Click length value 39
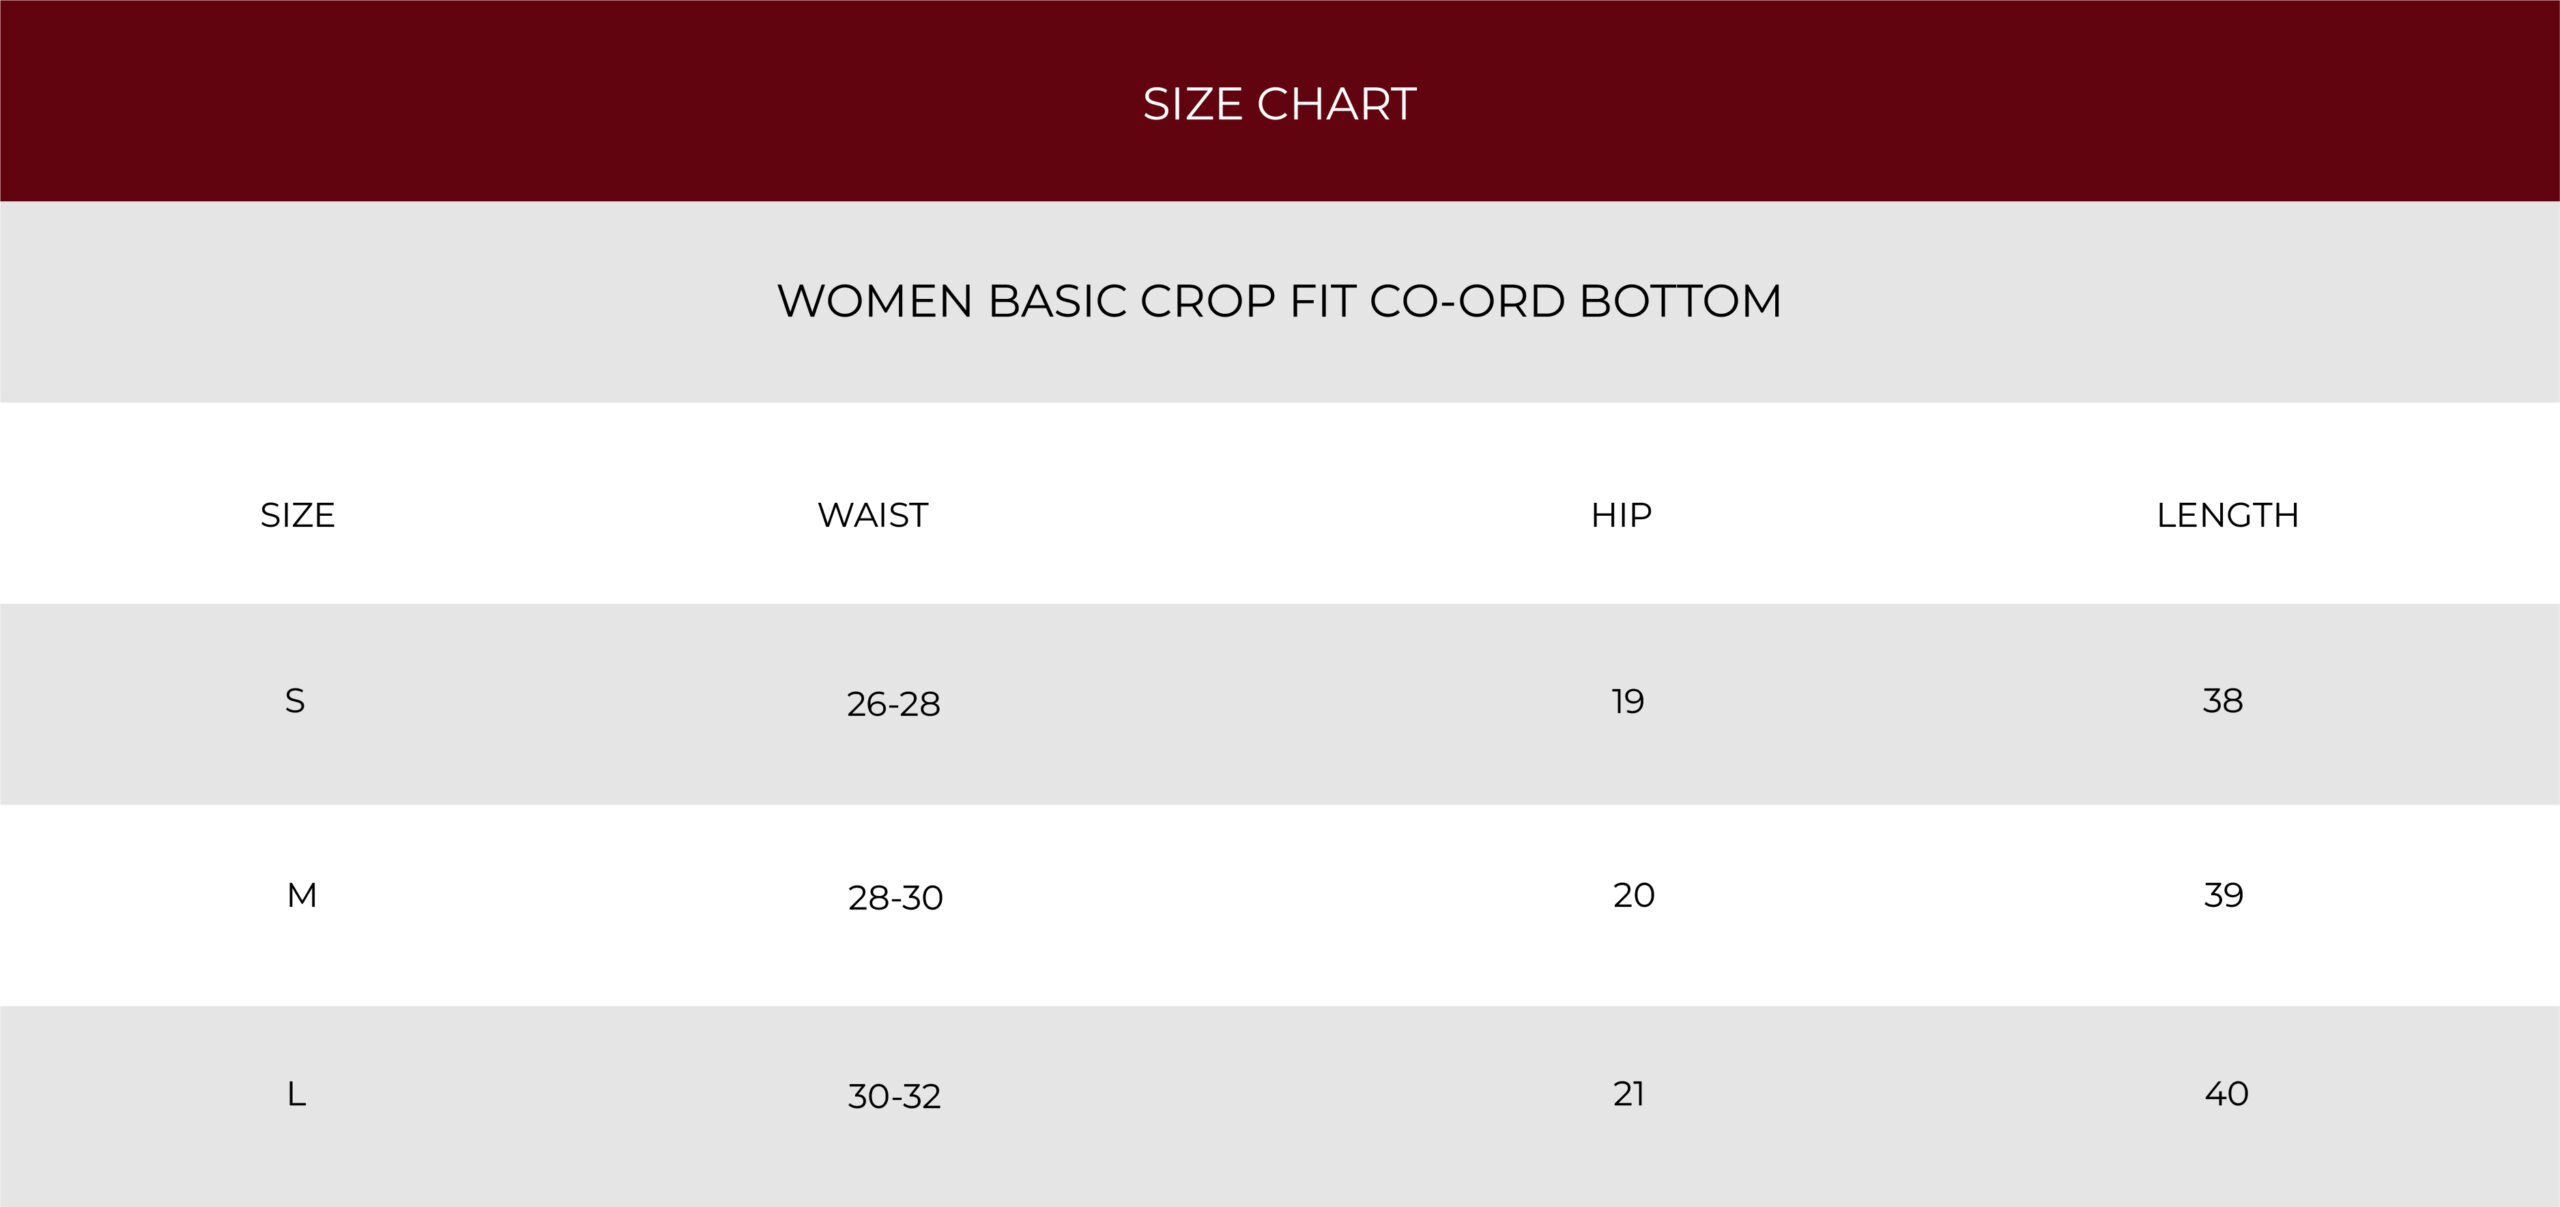This screenshot has width=2560, height=1207. point(2224,895)
